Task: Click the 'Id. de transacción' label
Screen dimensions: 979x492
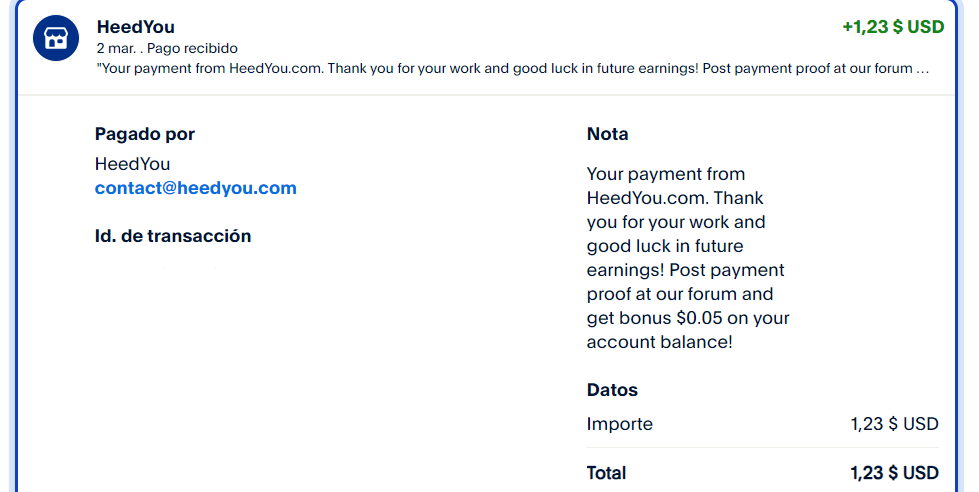Action: coord(172,236)
